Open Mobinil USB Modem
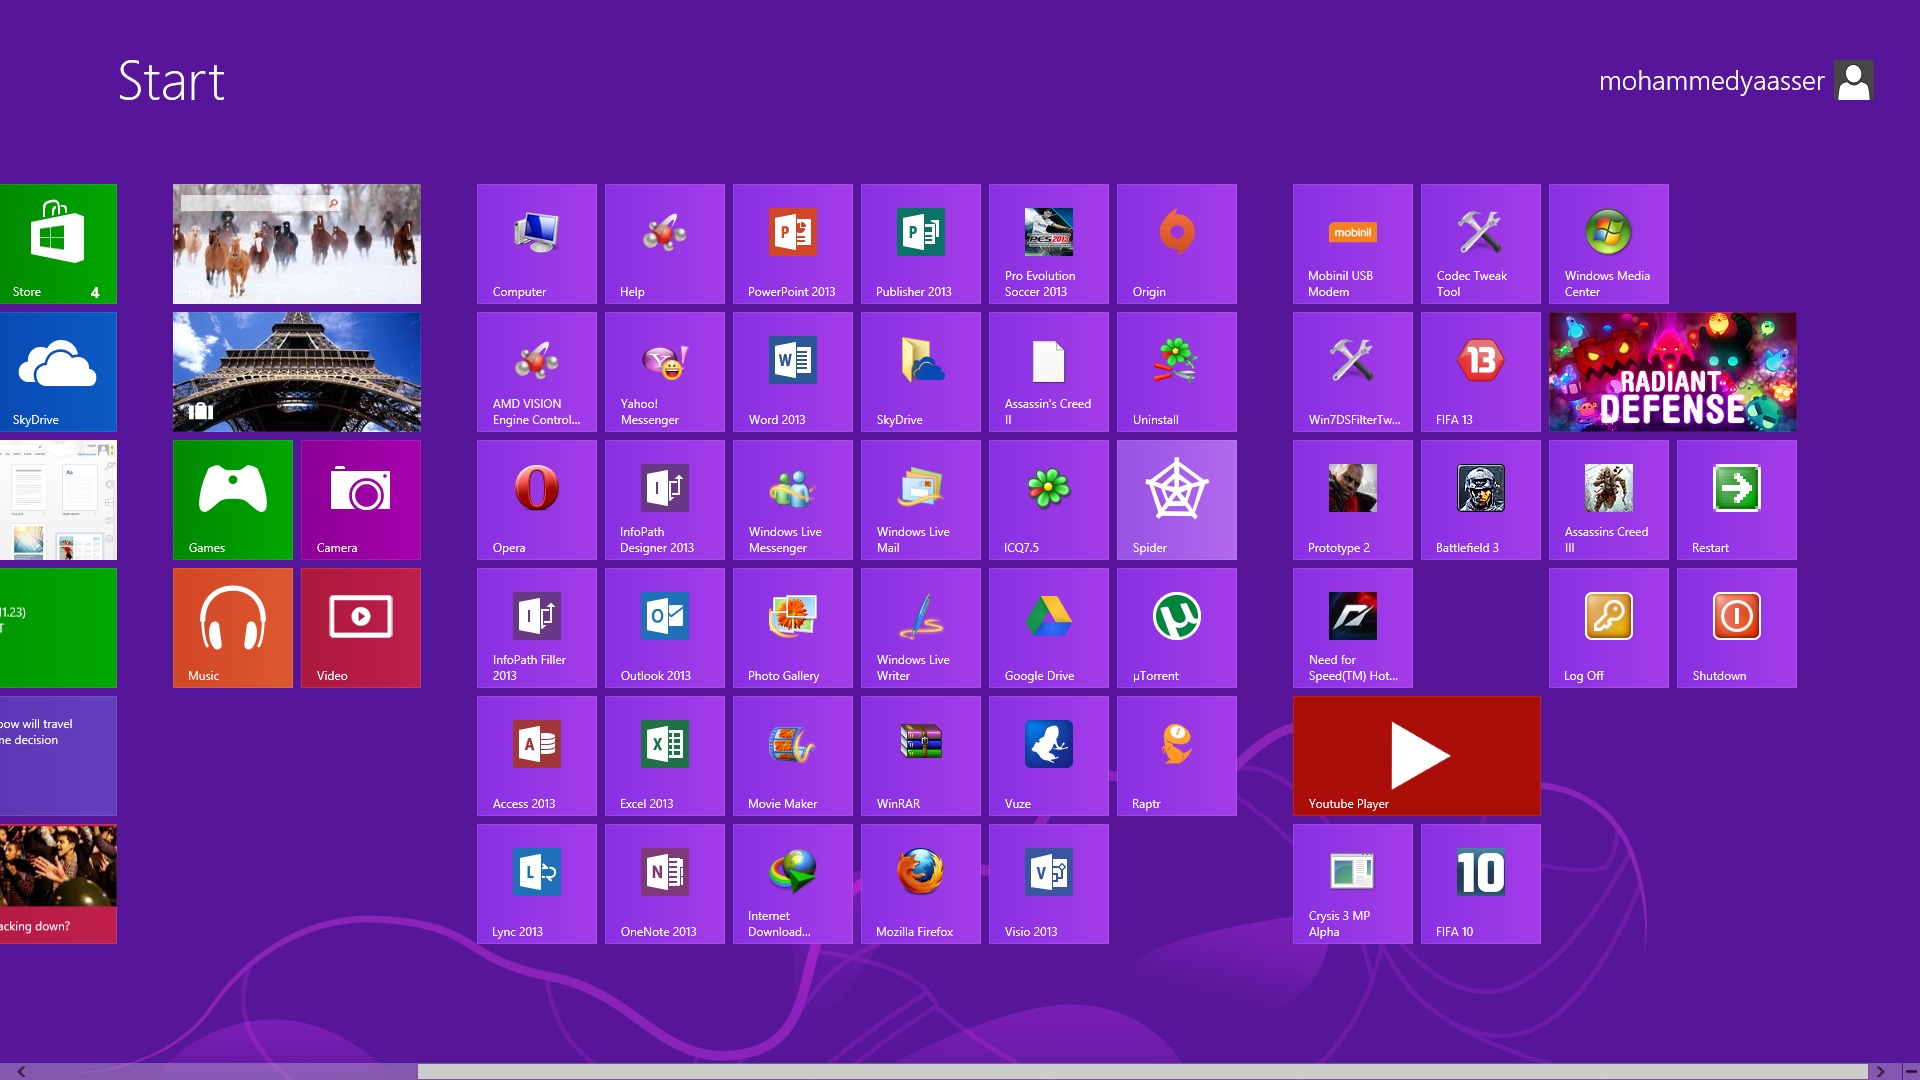 pyautogui.click(x=1353, y=244)
